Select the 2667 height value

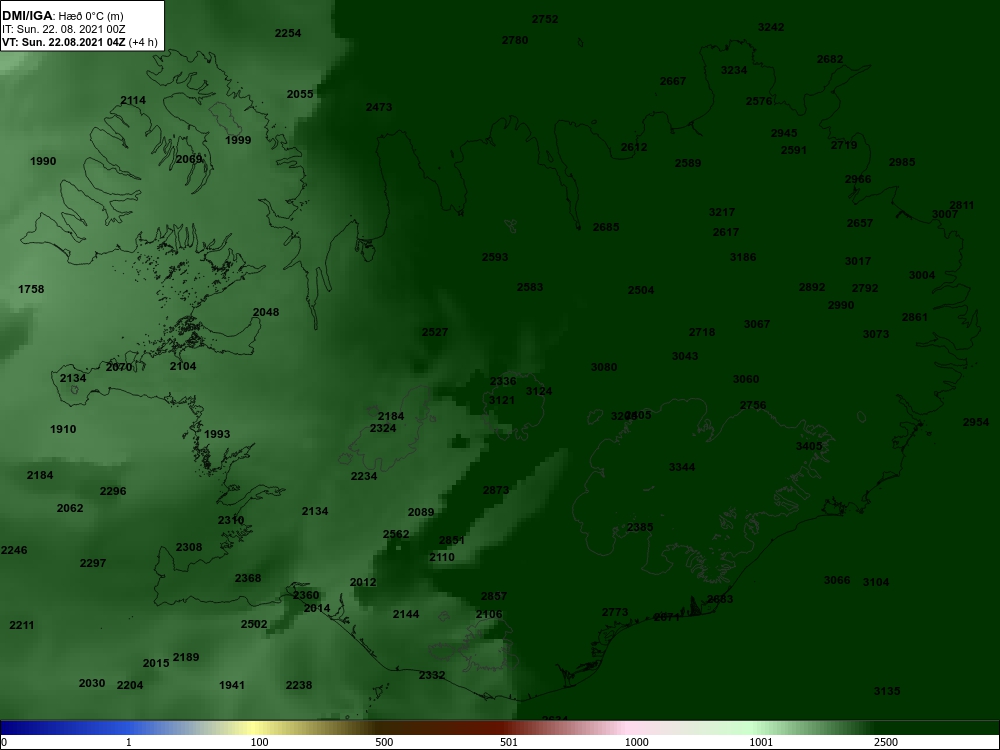(x=673, y=81)
